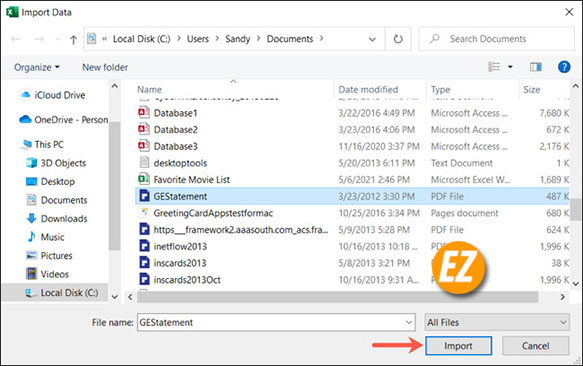
Task: Click the GreetingCardAppstestformac file name
Action: click(213, 213)
